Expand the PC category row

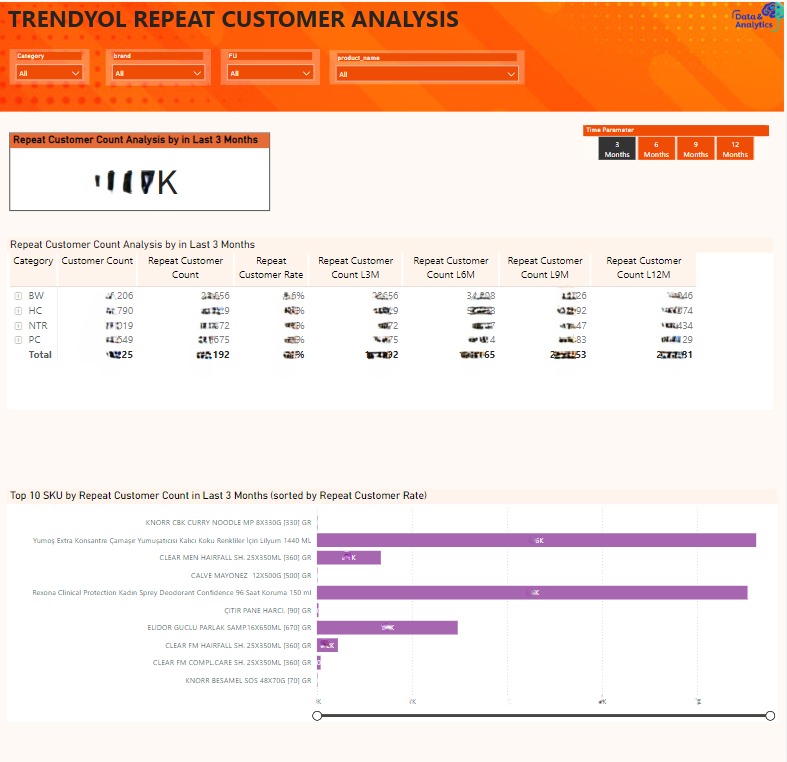coord(19,340)
